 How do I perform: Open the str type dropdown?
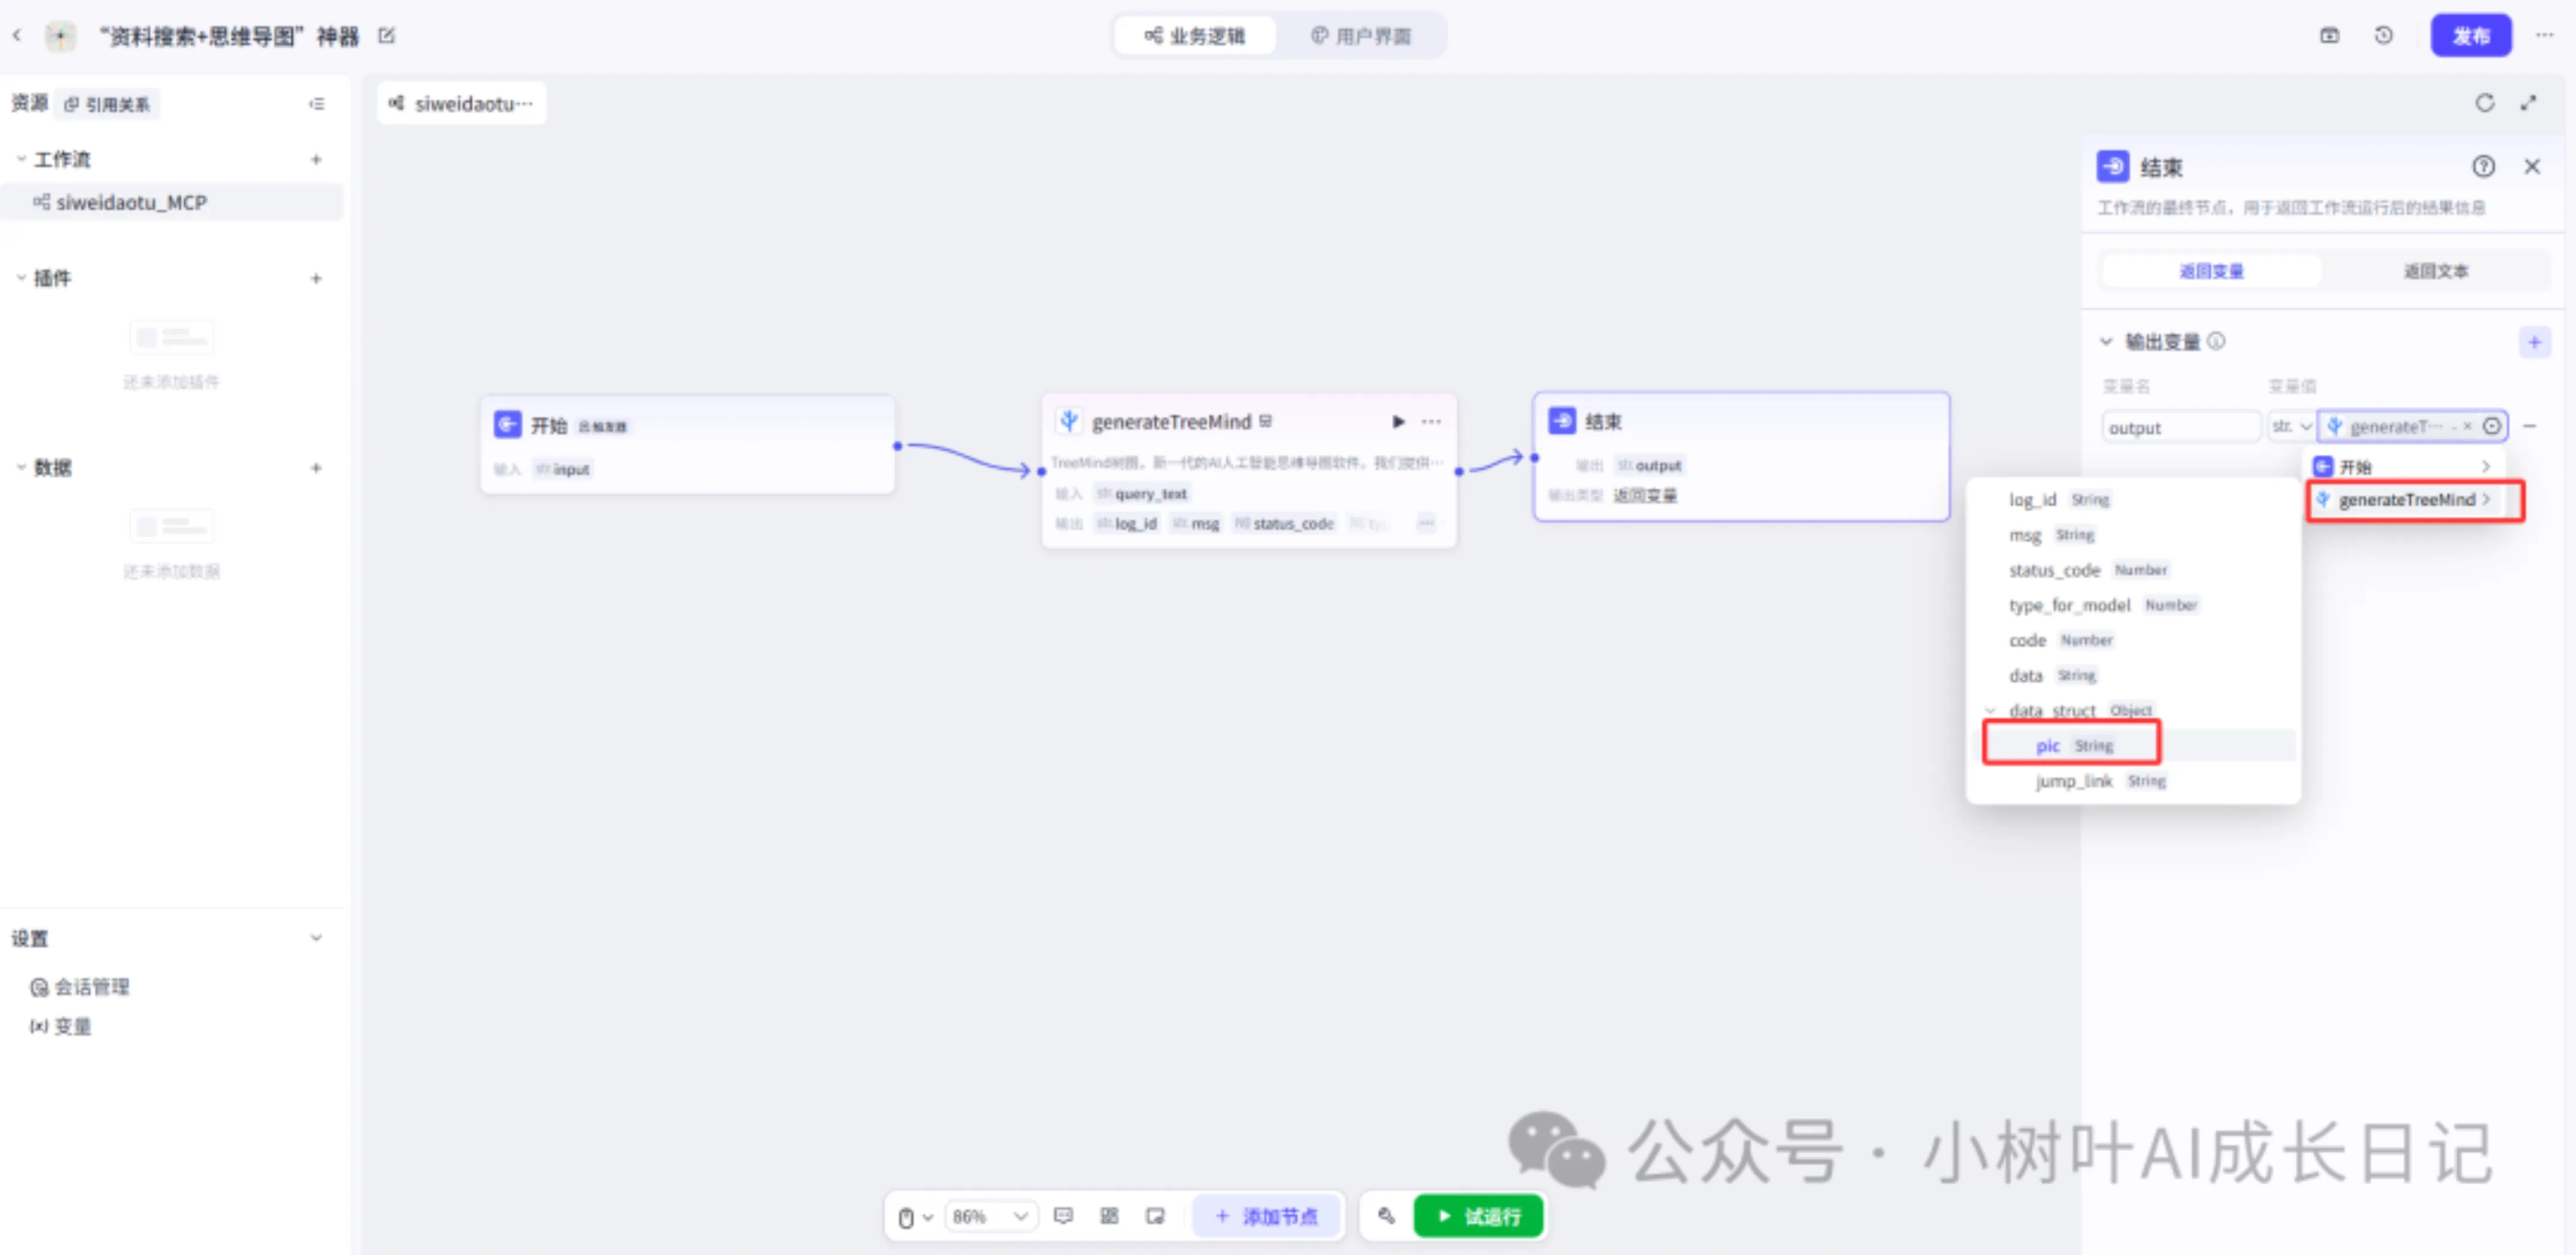pos(2291,427)
